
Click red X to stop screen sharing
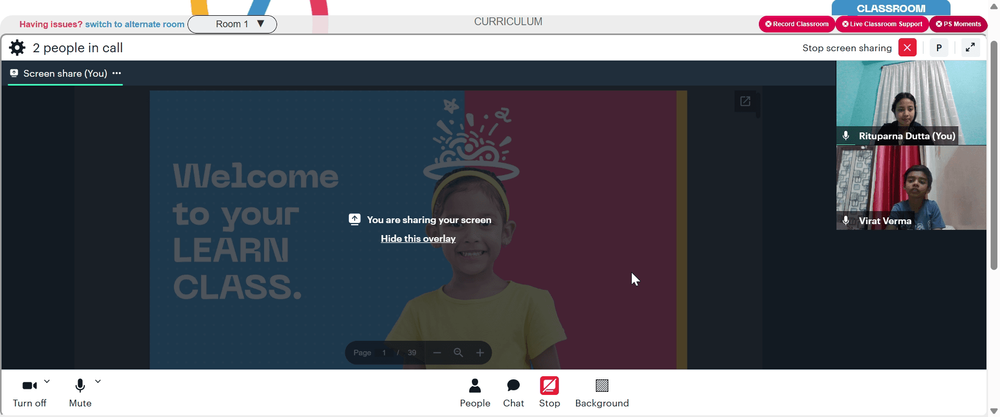coord(907,48)
